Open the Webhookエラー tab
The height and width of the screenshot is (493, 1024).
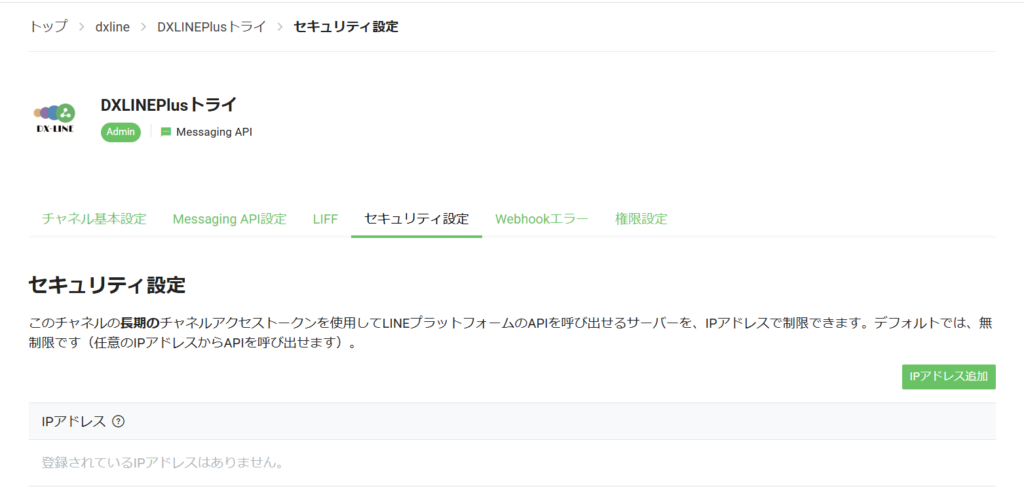(541, 219)
